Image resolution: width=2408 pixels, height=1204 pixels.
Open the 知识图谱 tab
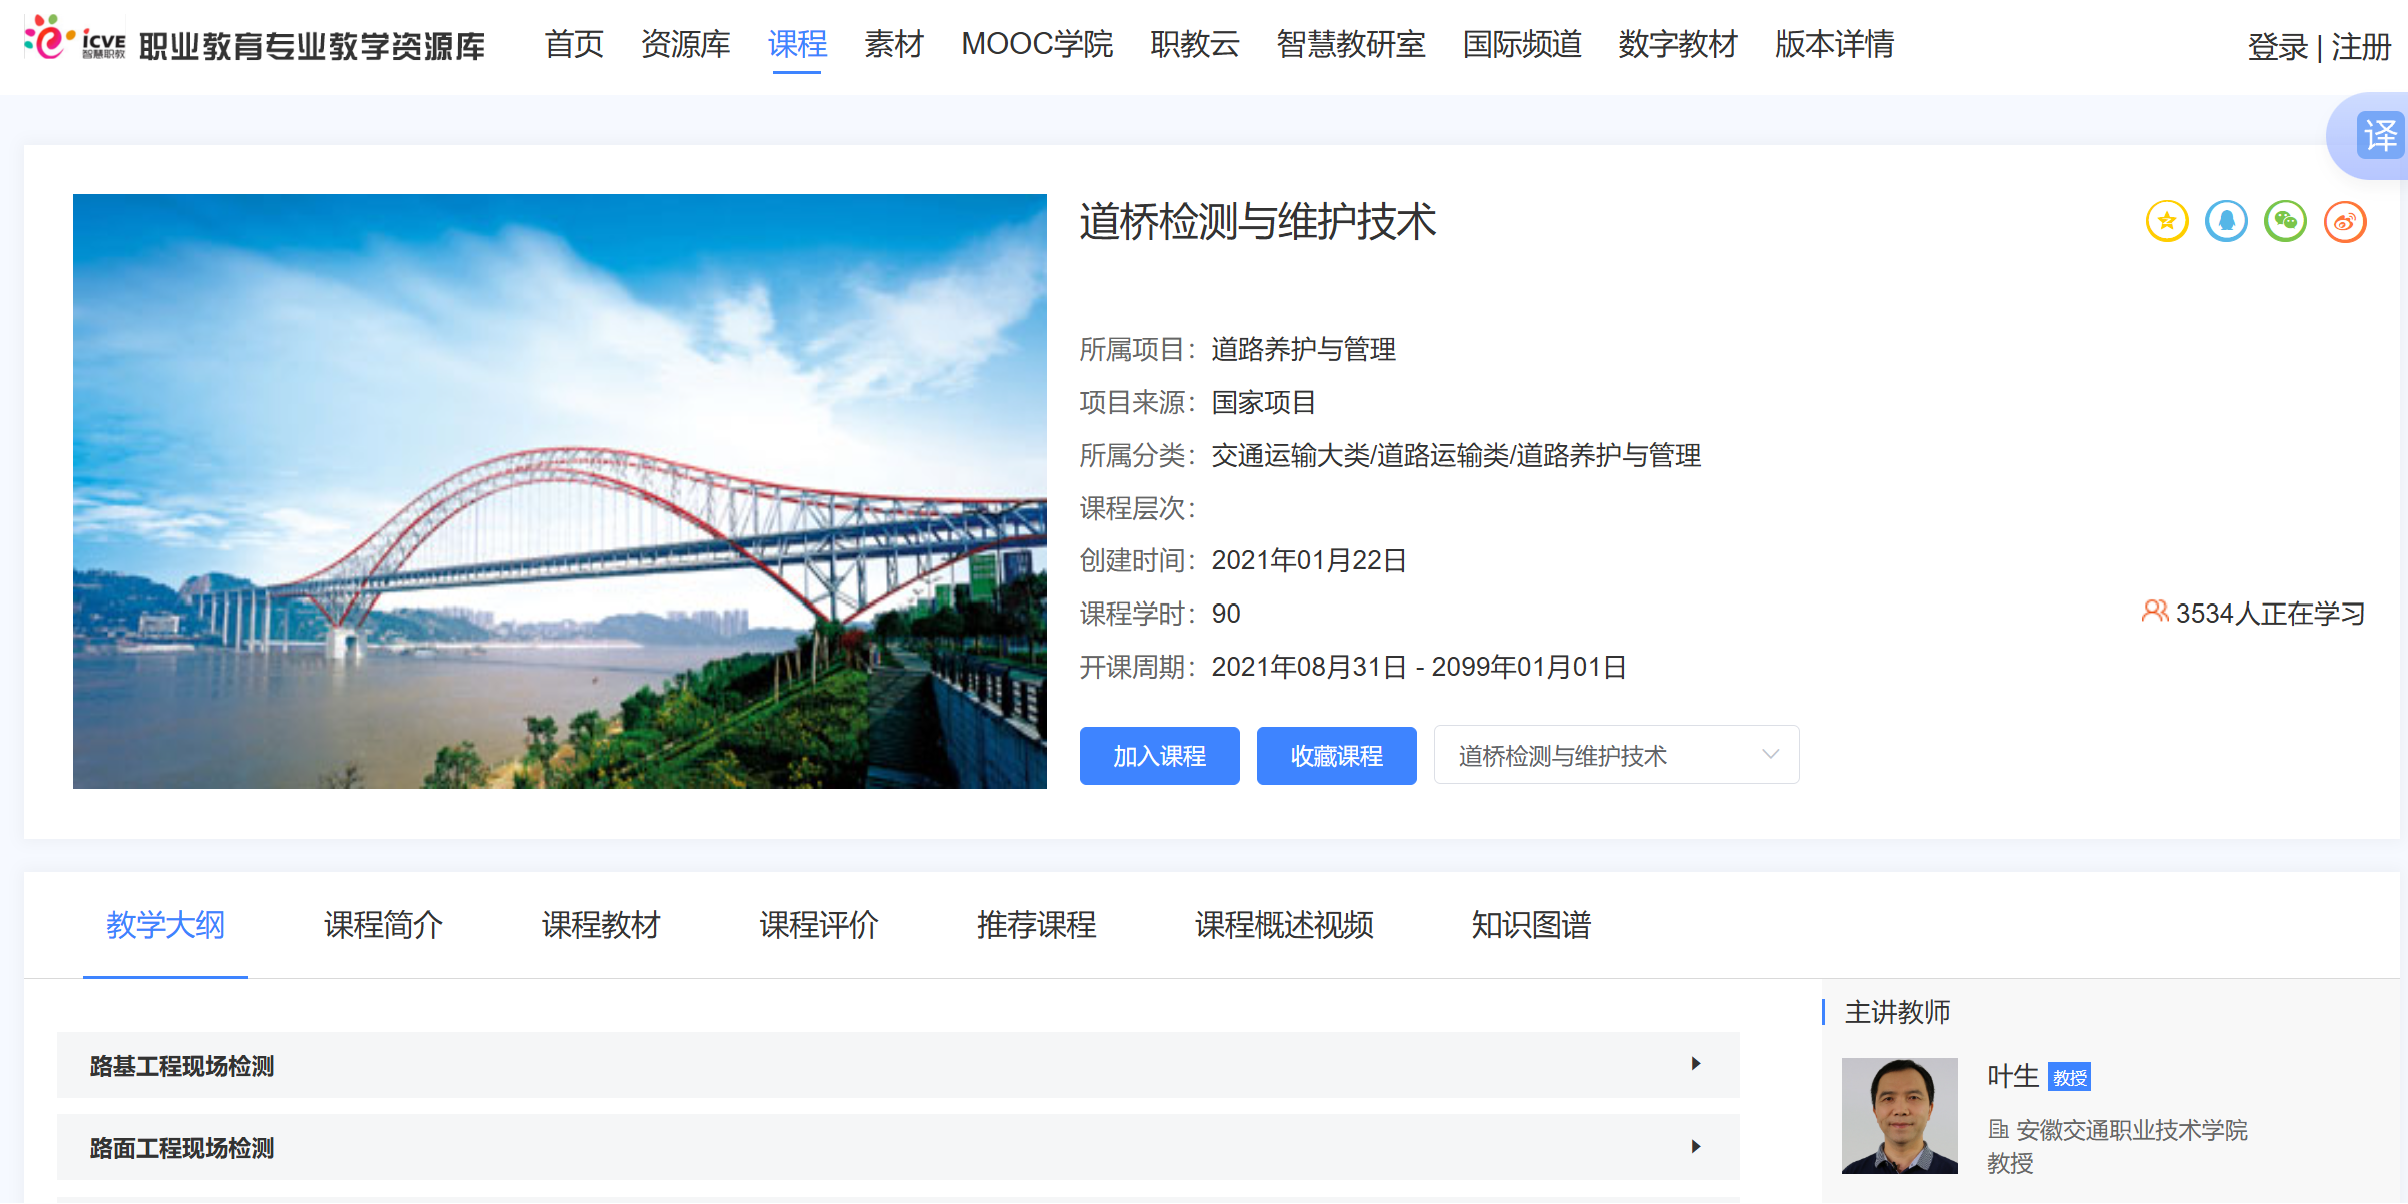click(1530, 926)
